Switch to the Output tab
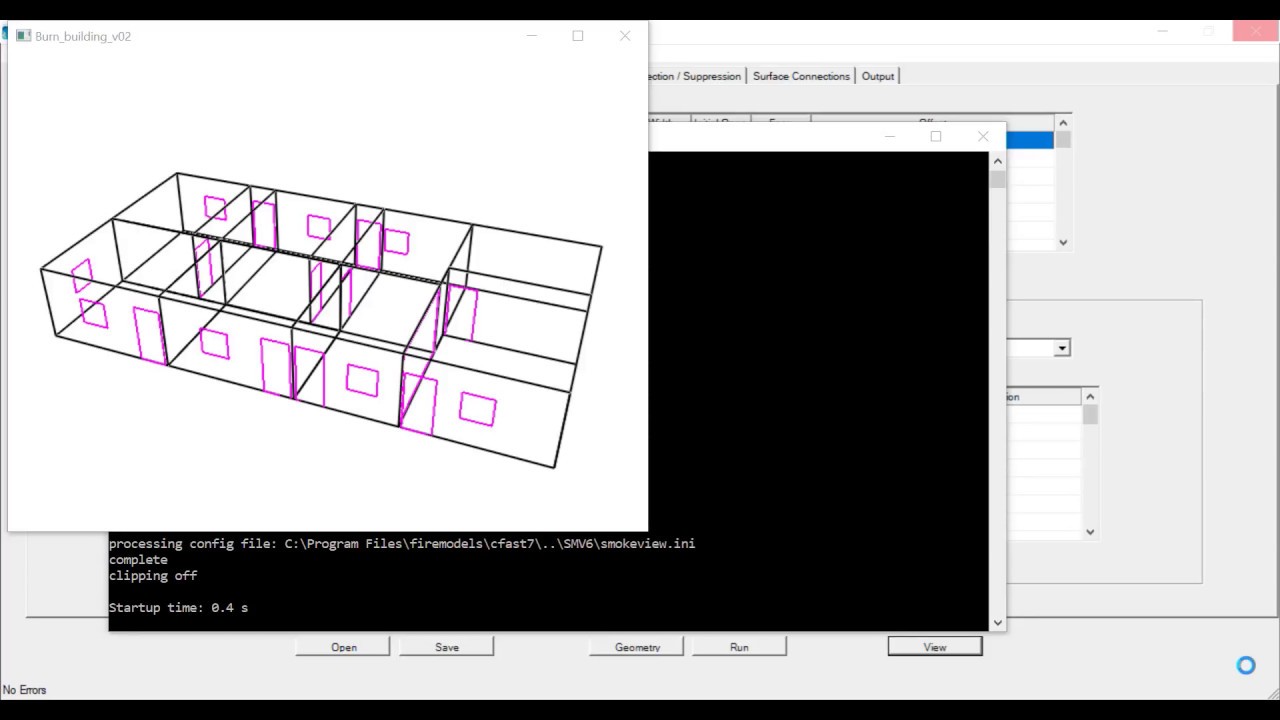 (878, 76)
